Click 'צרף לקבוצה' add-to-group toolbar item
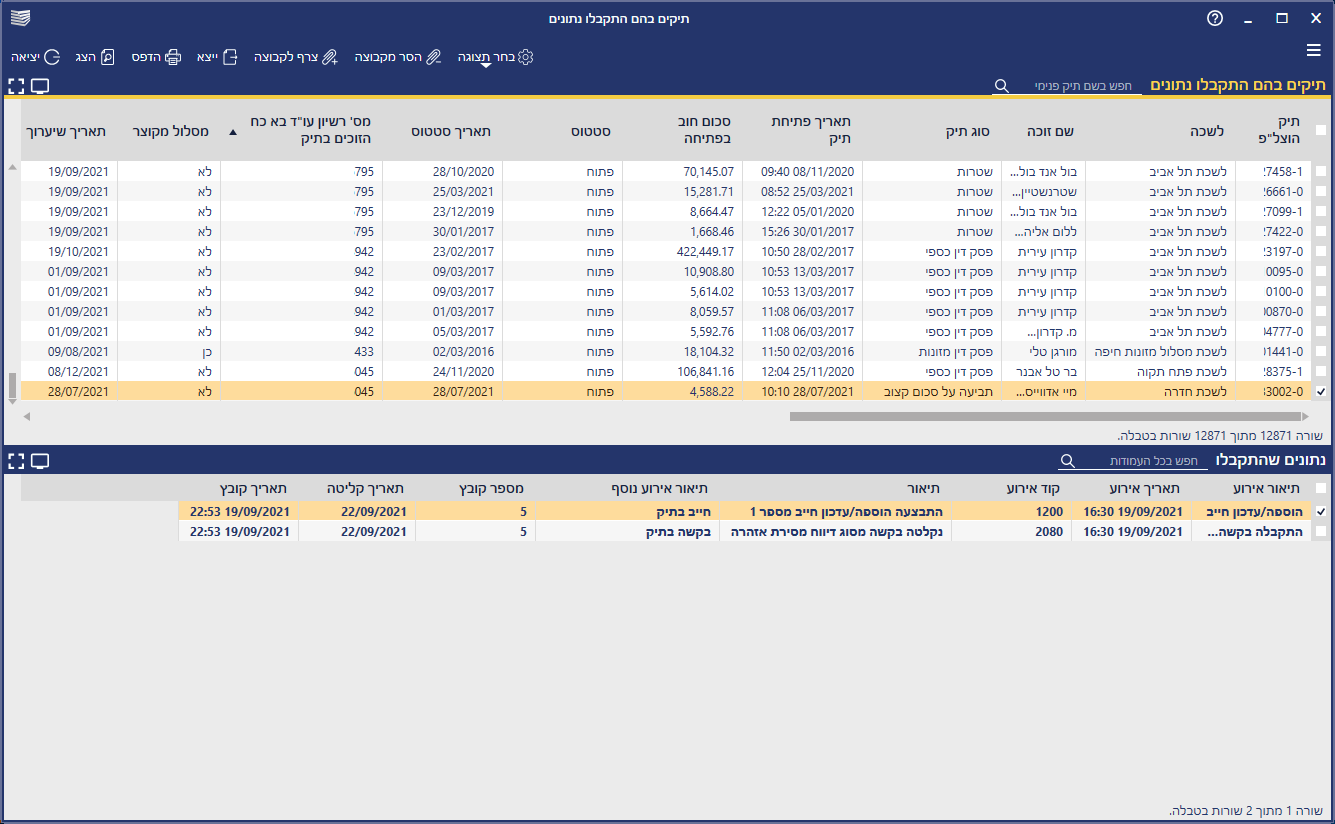This screenshot has width=1335, height=824. (x=296, y=57)
